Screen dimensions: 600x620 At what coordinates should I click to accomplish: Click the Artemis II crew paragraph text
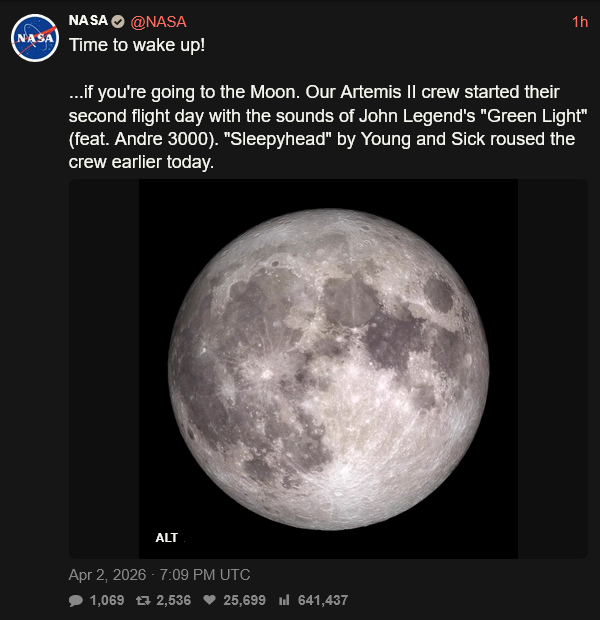click(x=328, y=127)
